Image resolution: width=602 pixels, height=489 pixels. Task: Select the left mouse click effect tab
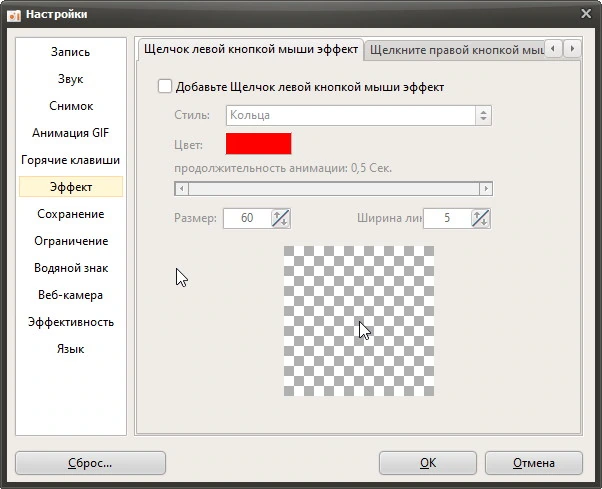point(251,49)
